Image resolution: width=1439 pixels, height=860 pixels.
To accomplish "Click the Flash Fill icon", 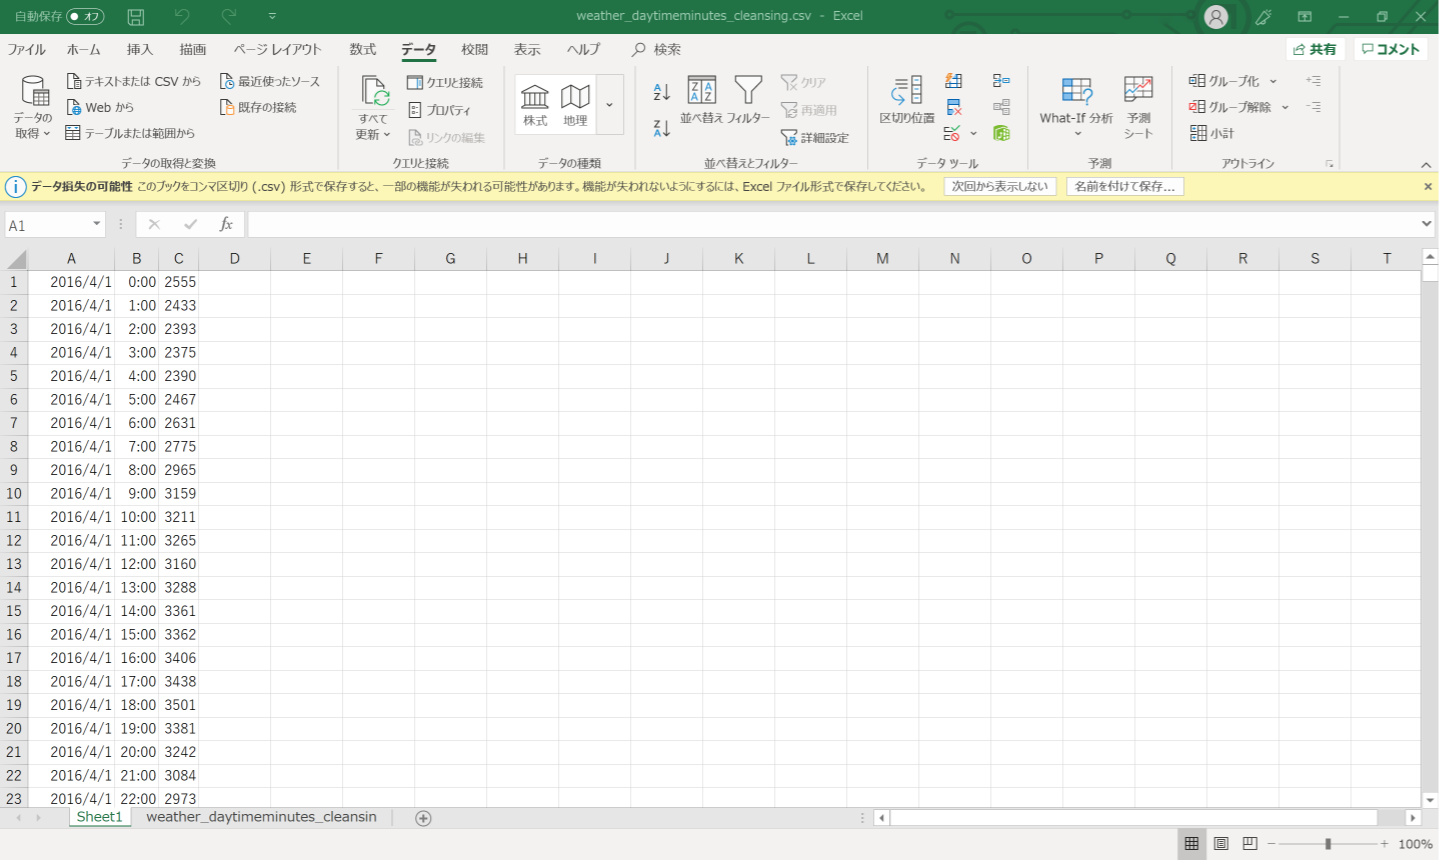I will click(x=954, y=81).
